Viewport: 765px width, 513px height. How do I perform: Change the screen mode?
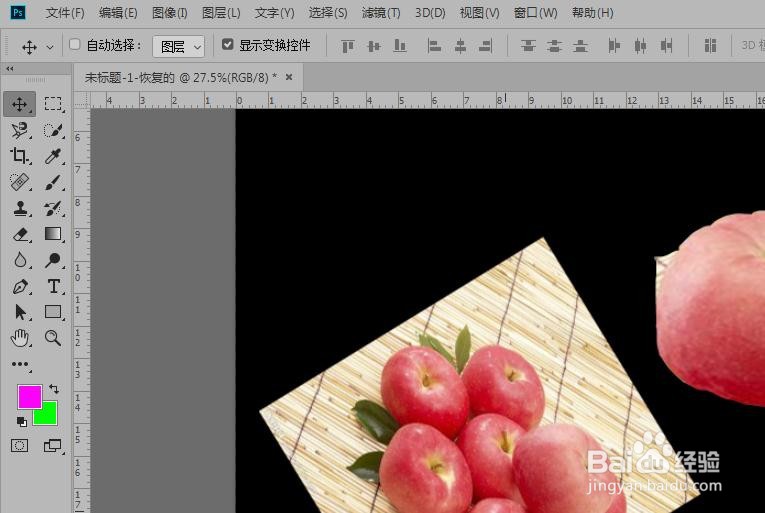pyautogui.click(x=52, y=445)
